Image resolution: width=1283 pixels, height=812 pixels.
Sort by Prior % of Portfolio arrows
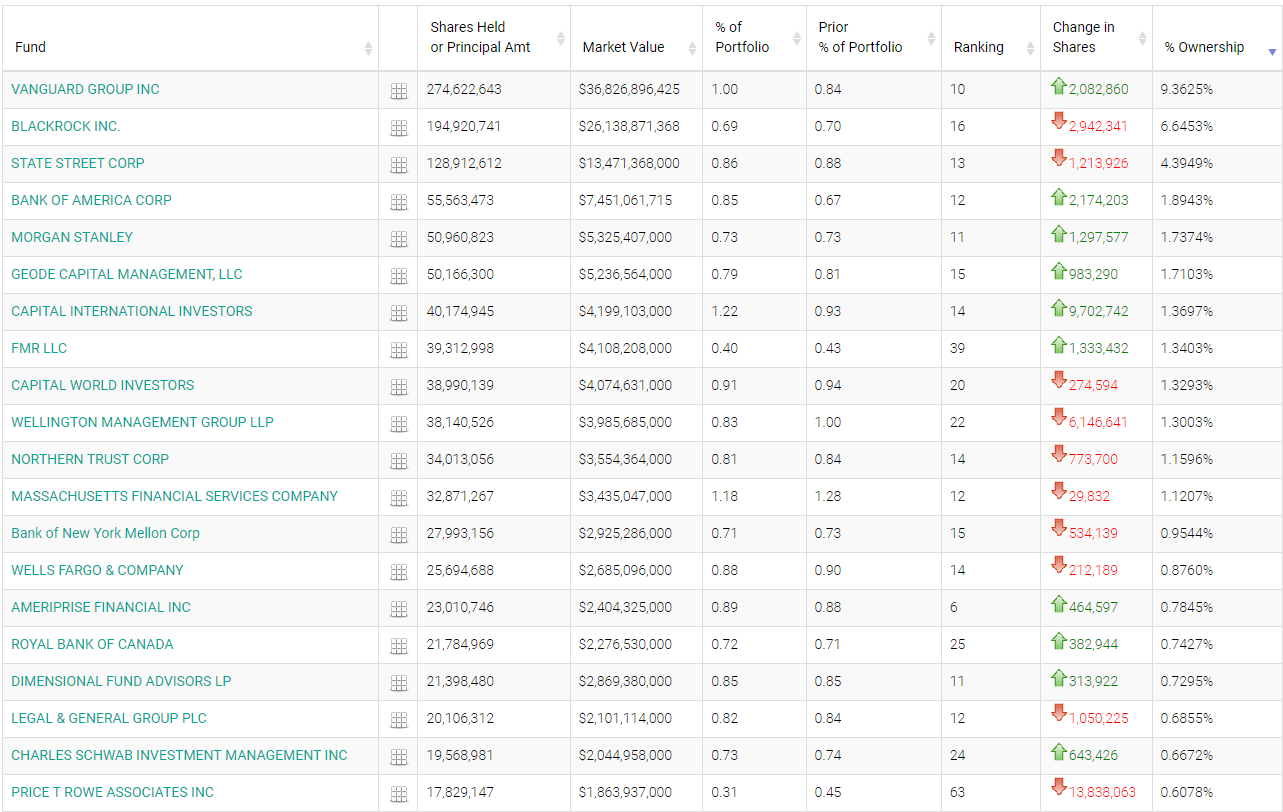[931, 38]
